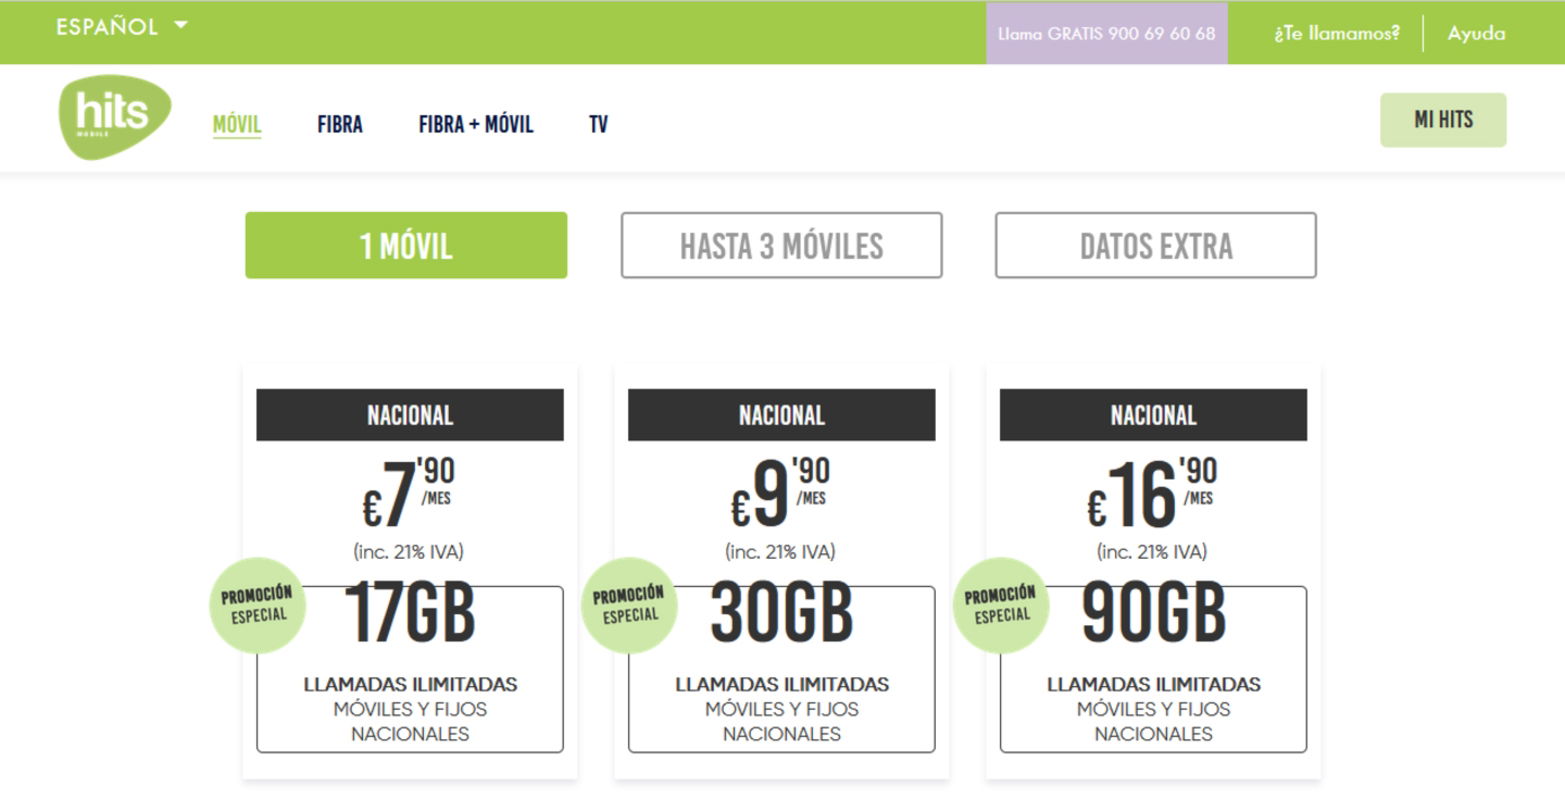The image size is (1565, 810).
Task: Select the HASTA 3 MÓVILES tab
Action: pos(781,245)
